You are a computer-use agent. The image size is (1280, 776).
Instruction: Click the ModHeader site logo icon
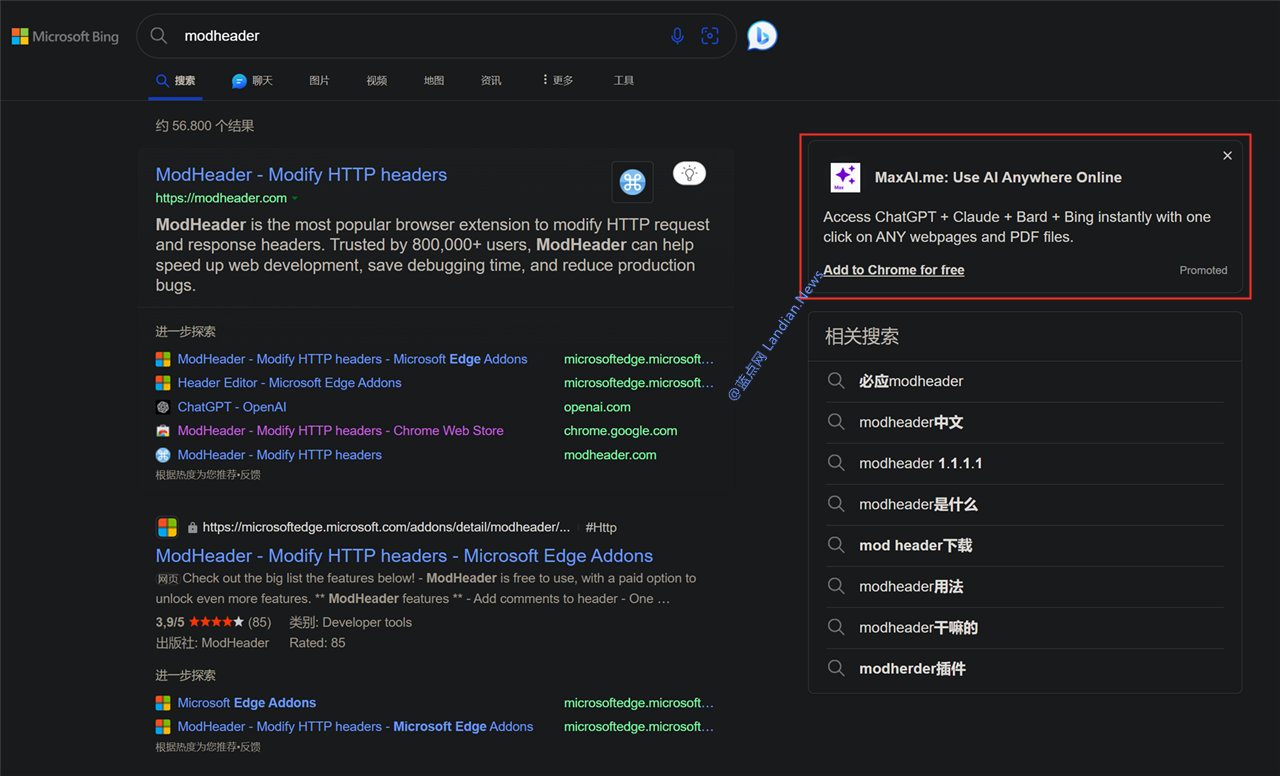[632, 181]
